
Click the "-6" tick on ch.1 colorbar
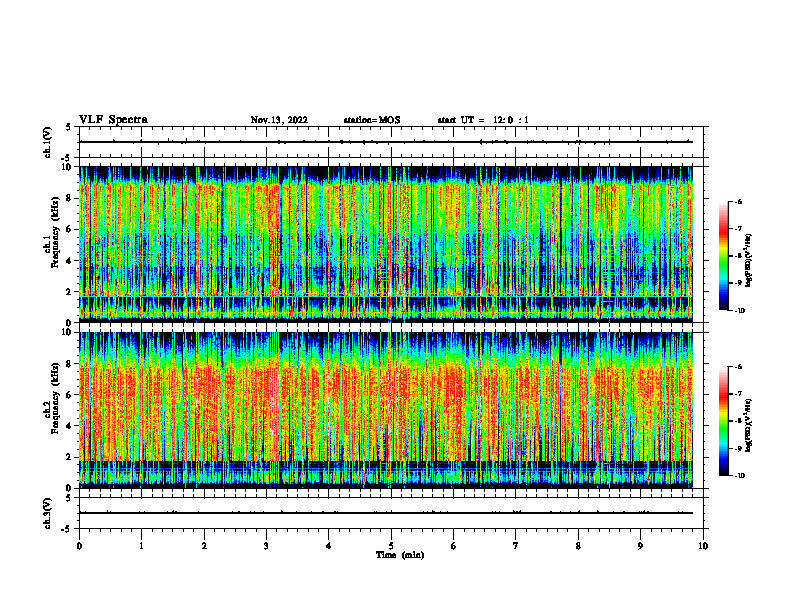pyautogui.click(x=738, y=201)
